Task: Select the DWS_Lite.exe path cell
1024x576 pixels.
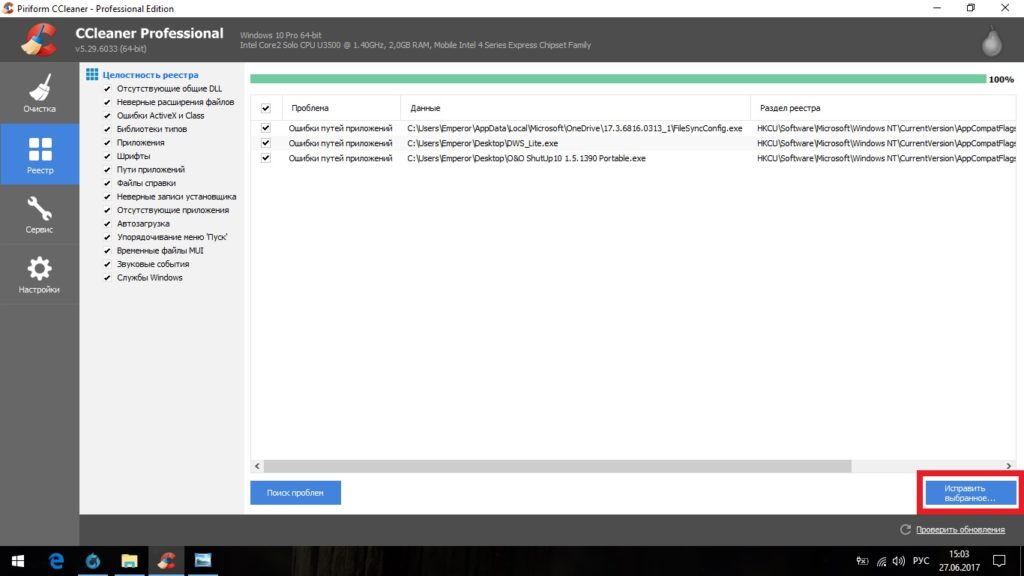Action: coord(483,143)
